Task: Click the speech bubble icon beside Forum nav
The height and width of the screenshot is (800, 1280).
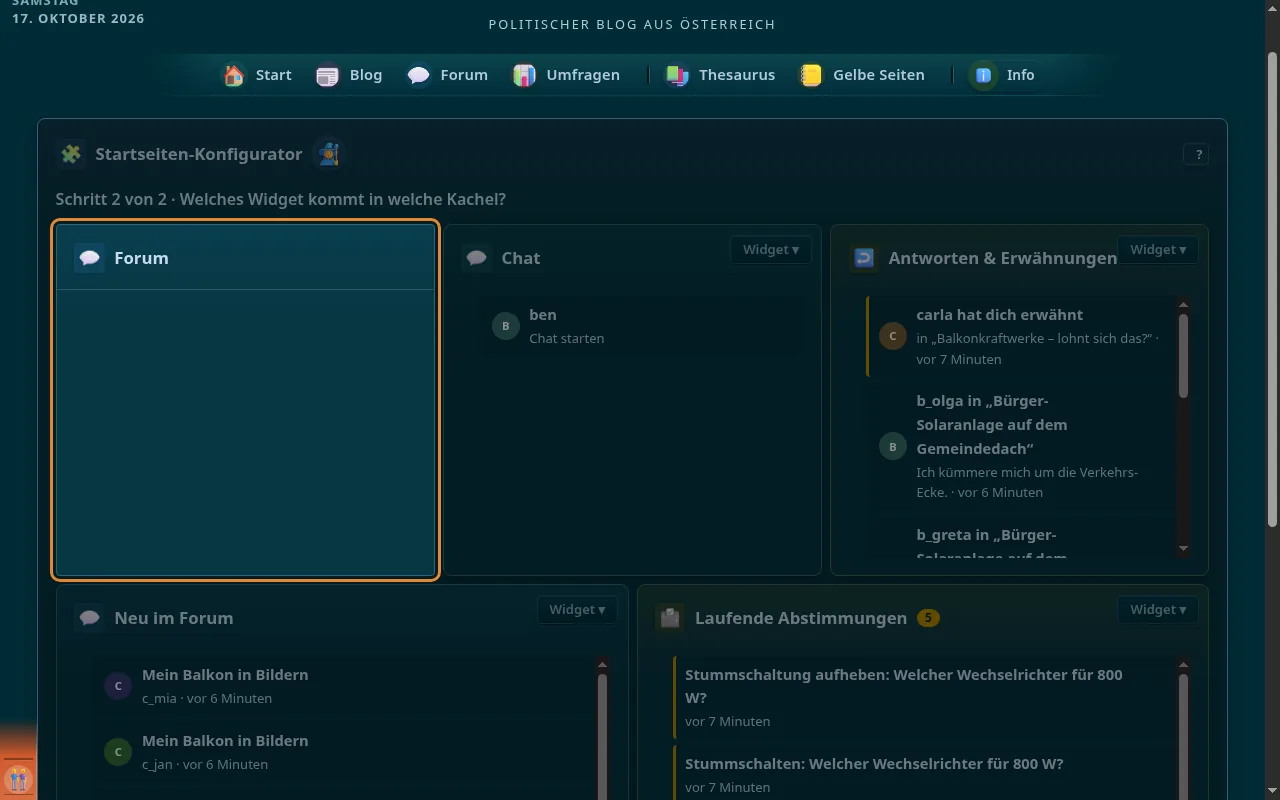Action: 419,75
